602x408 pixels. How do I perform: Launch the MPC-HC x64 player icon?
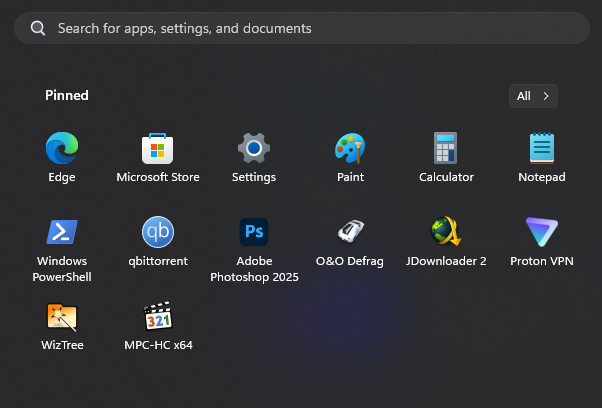pos(158,316)
